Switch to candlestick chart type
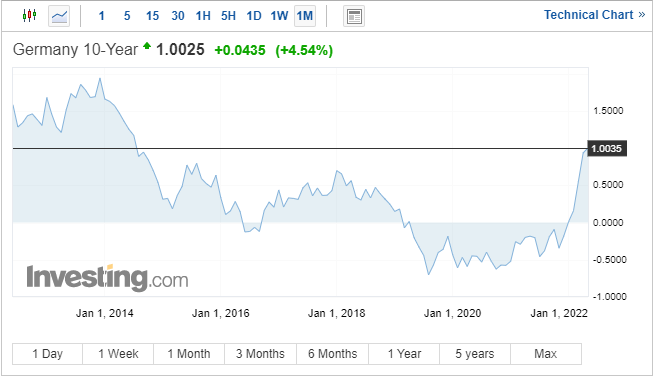 tap(29, 16)
